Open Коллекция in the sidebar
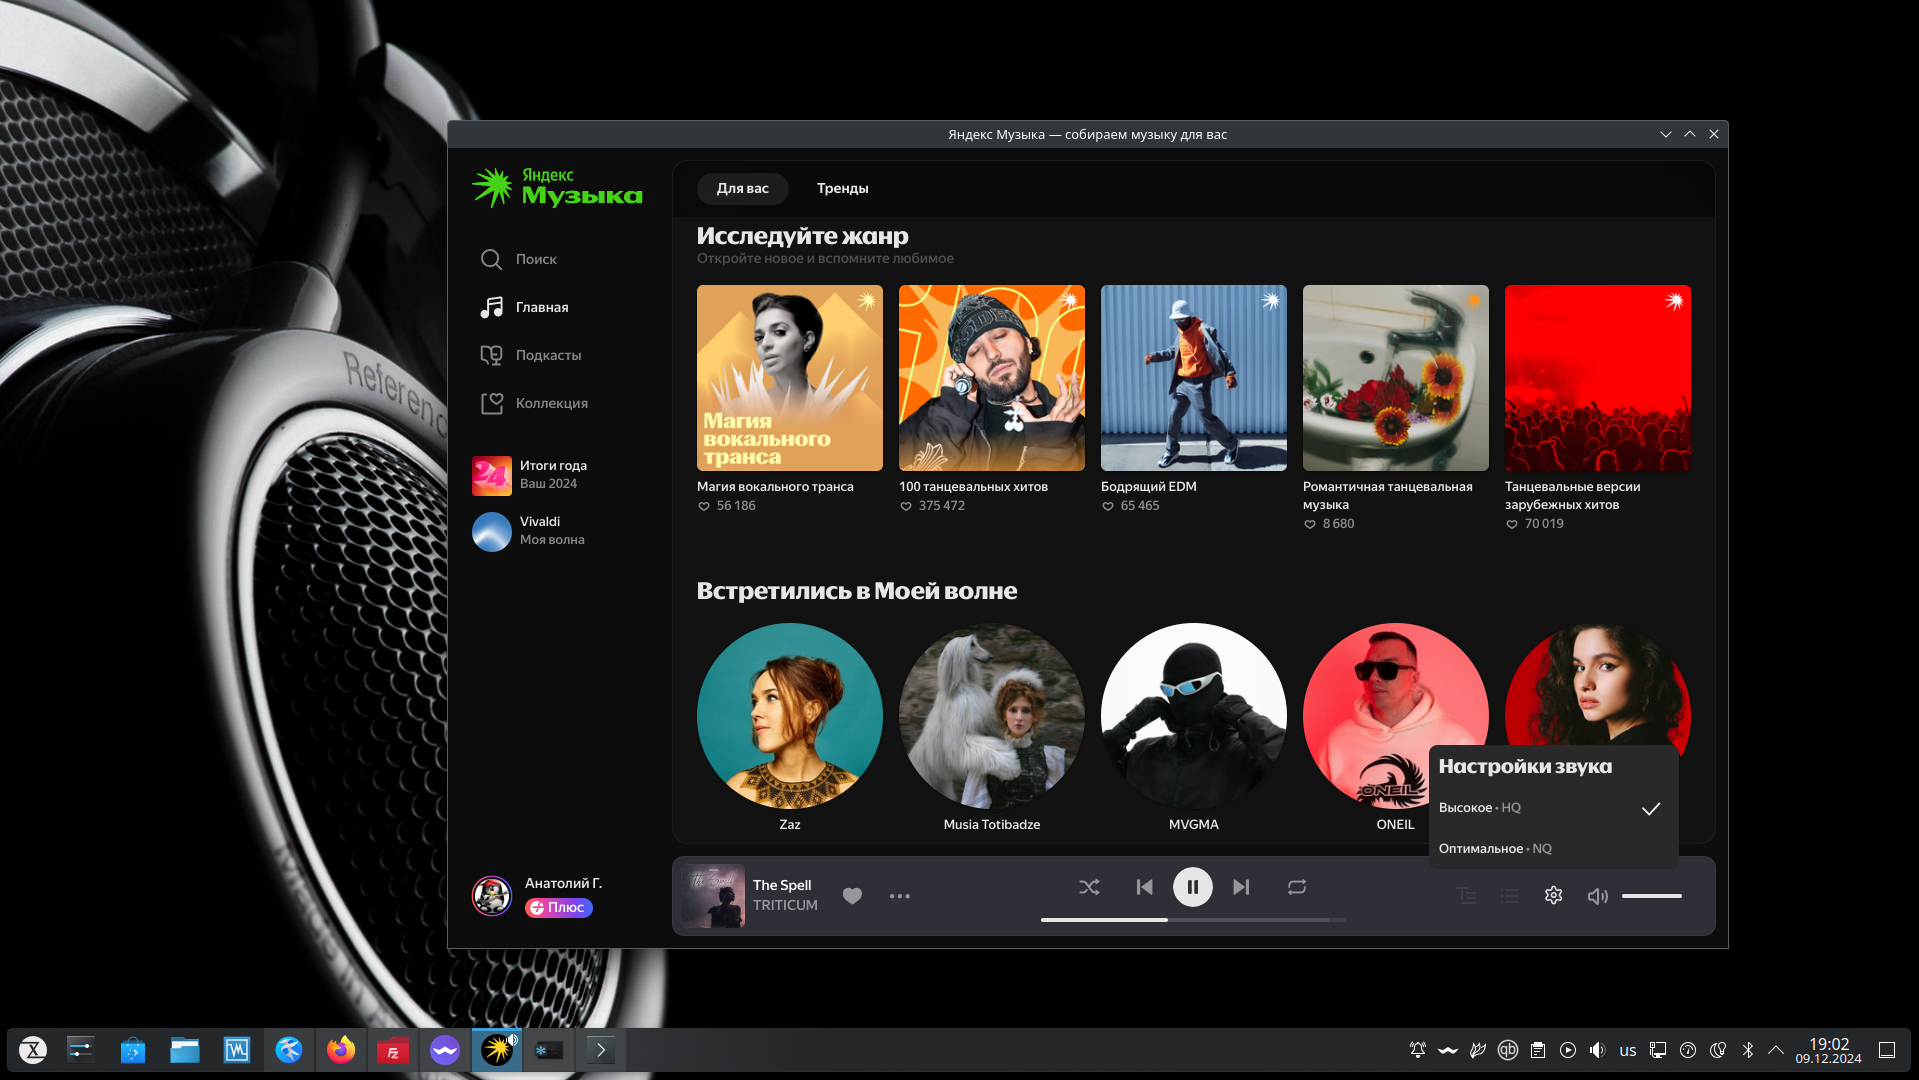Image resolution: width=1919 pixels, height=1080 pixels. [x=534, y=403]
